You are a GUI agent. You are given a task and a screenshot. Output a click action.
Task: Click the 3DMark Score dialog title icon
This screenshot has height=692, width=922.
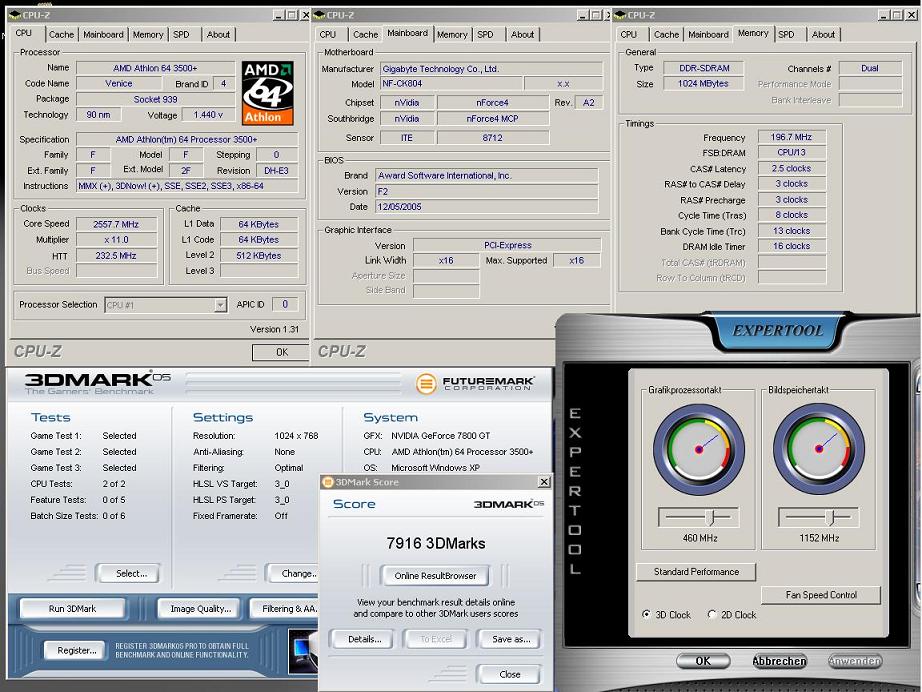[x=328, y=482]
